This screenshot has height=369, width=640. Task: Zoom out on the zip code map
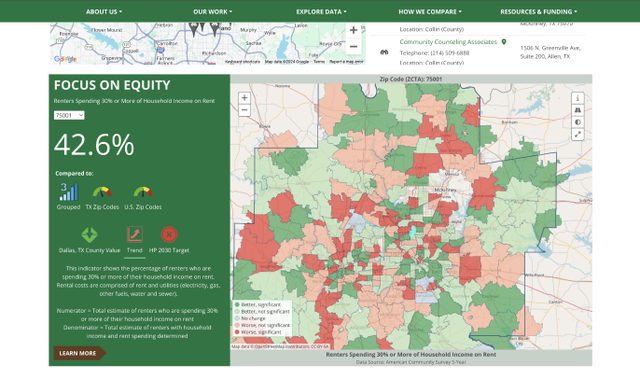click(244, 110)
